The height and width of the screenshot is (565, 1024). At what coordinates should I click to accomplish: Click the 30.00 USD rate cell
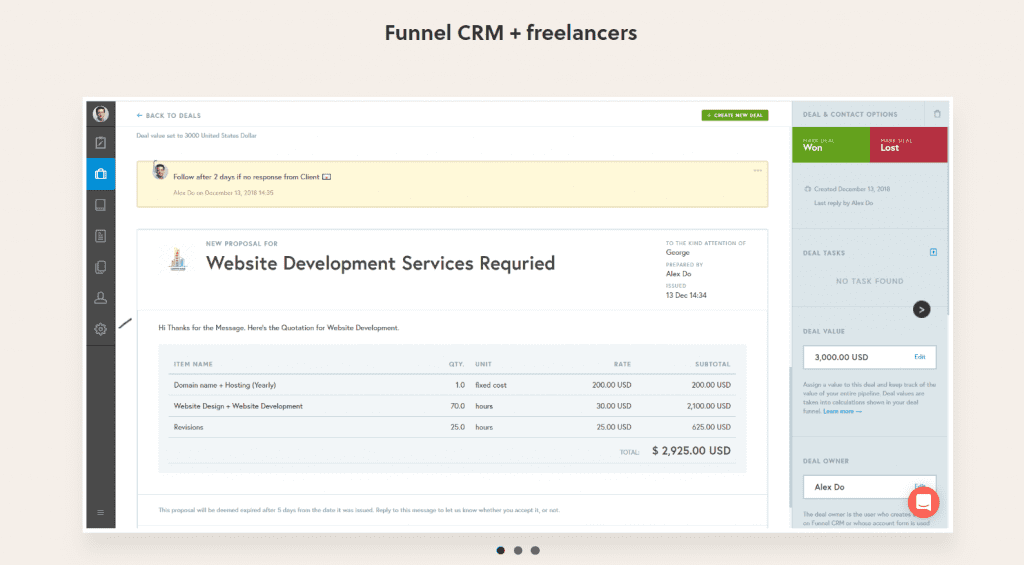[x=613, y=406]
